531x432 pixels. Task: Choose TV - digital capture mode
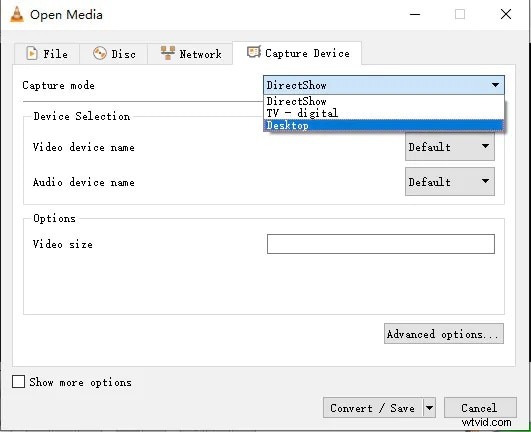click(384, 113)
